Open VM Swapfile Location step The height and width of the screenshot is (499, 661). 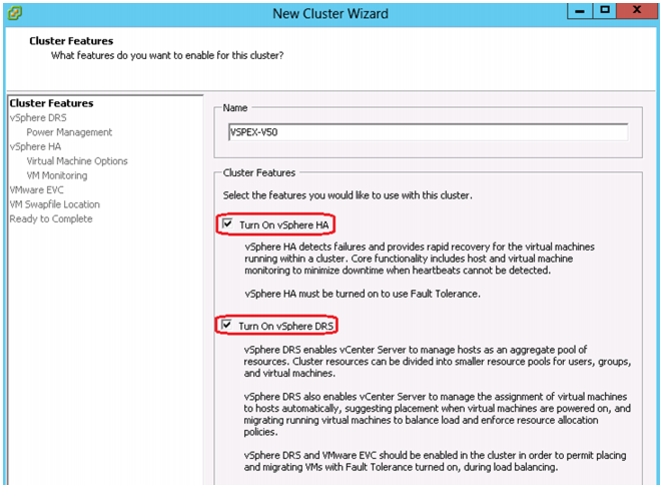55,204
